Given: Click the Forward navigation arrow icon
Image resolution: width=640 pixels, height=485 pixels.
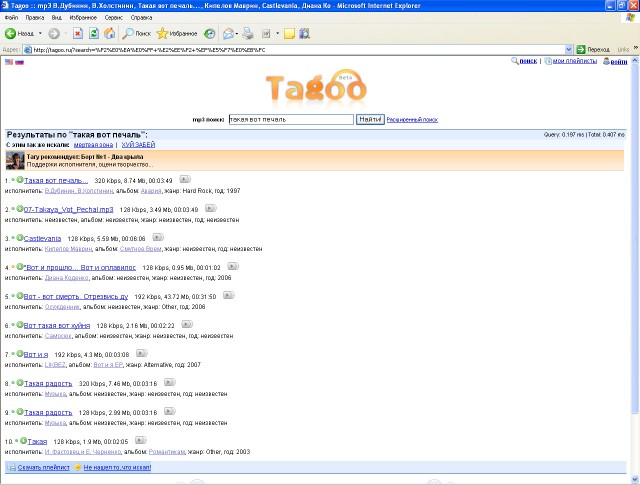Looking at the screenshot, I should pos(54,33).
